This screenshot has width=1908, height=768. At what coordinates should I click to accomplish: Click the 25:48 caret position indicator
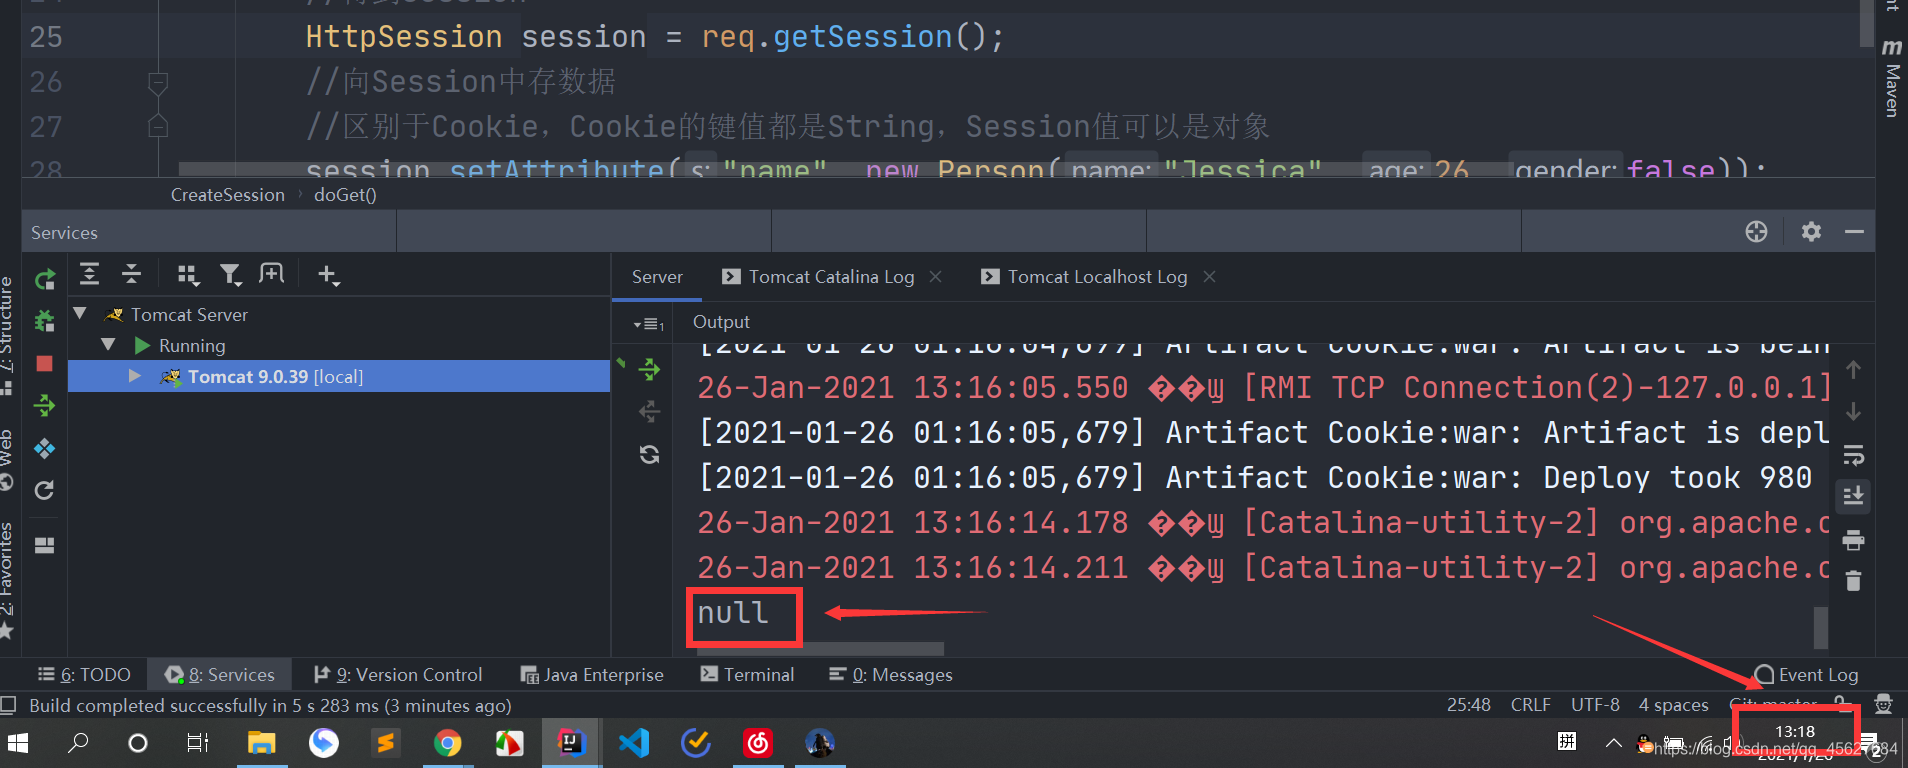pos(1468,705)
